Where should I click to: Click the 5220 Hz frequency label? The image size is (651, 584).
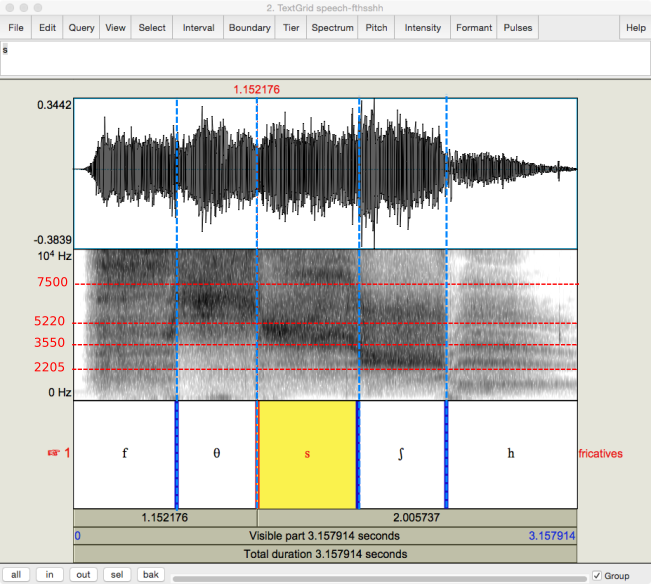50,321
